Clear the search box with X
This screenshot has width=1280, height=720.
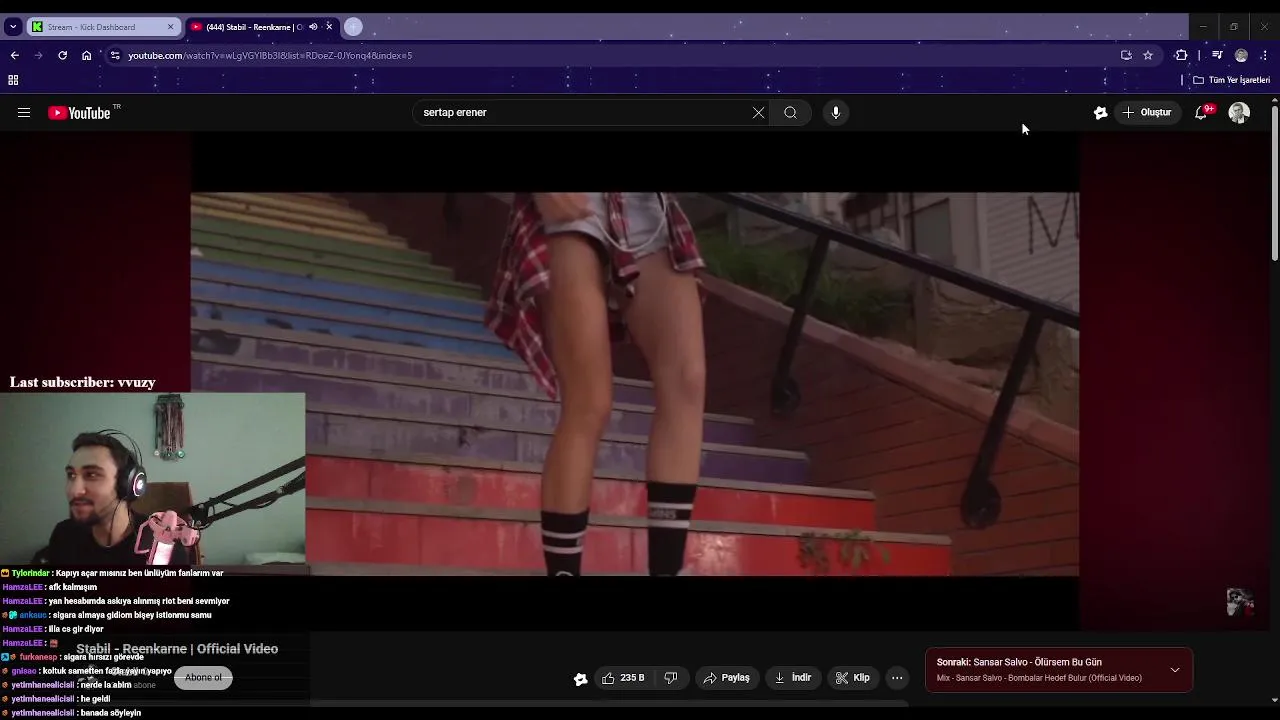pos(758,113)
